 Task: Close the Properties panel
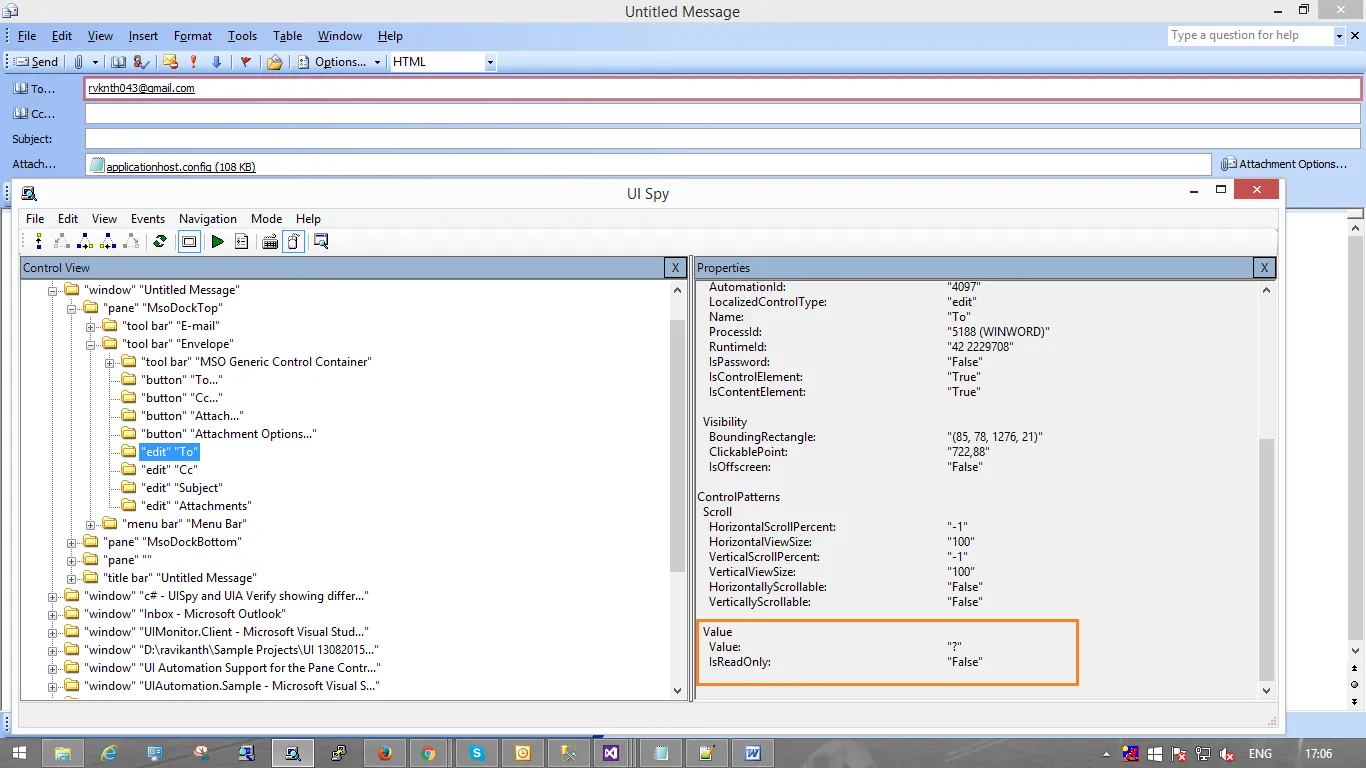1264,268
